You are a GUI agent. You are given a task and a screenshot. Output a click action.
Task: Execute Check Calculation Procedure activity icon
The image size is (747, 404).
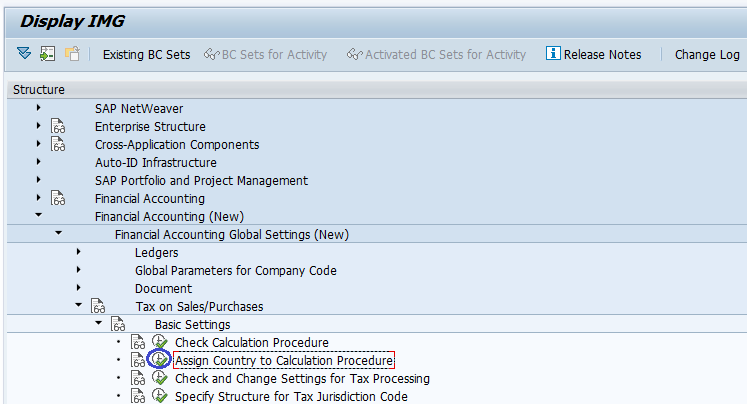[160, 341]
